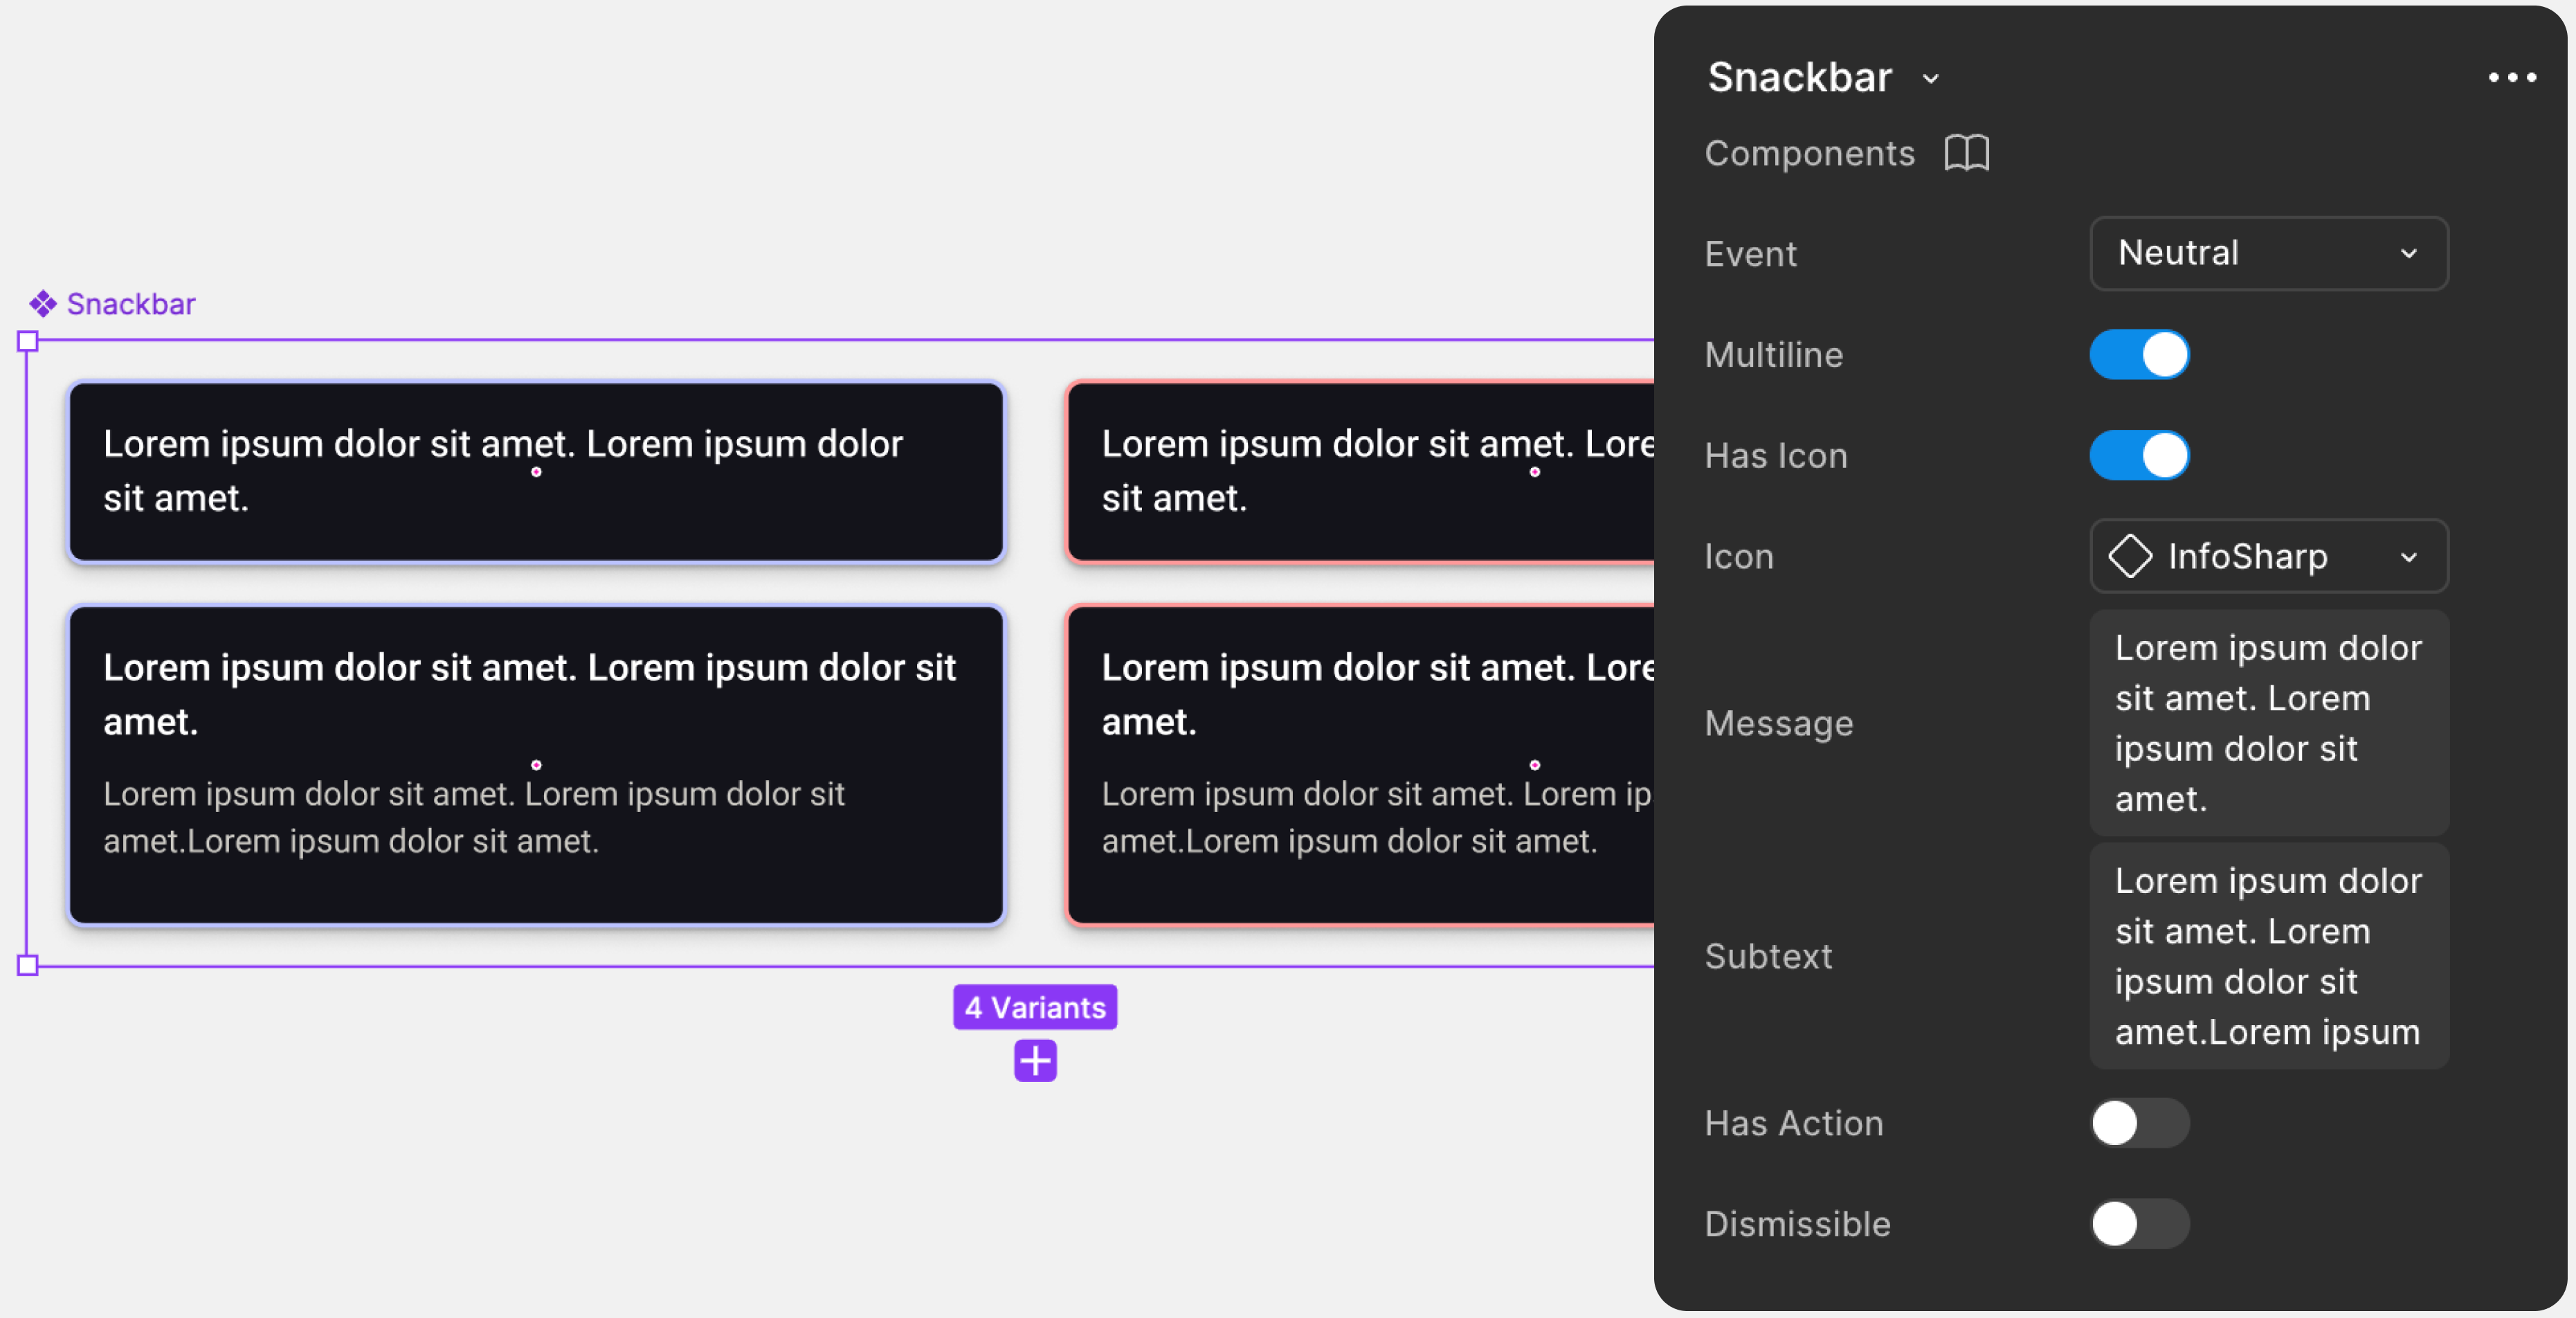Click the Components section label
This screenshot has width=2576, height=1318.
(1810, 154)
